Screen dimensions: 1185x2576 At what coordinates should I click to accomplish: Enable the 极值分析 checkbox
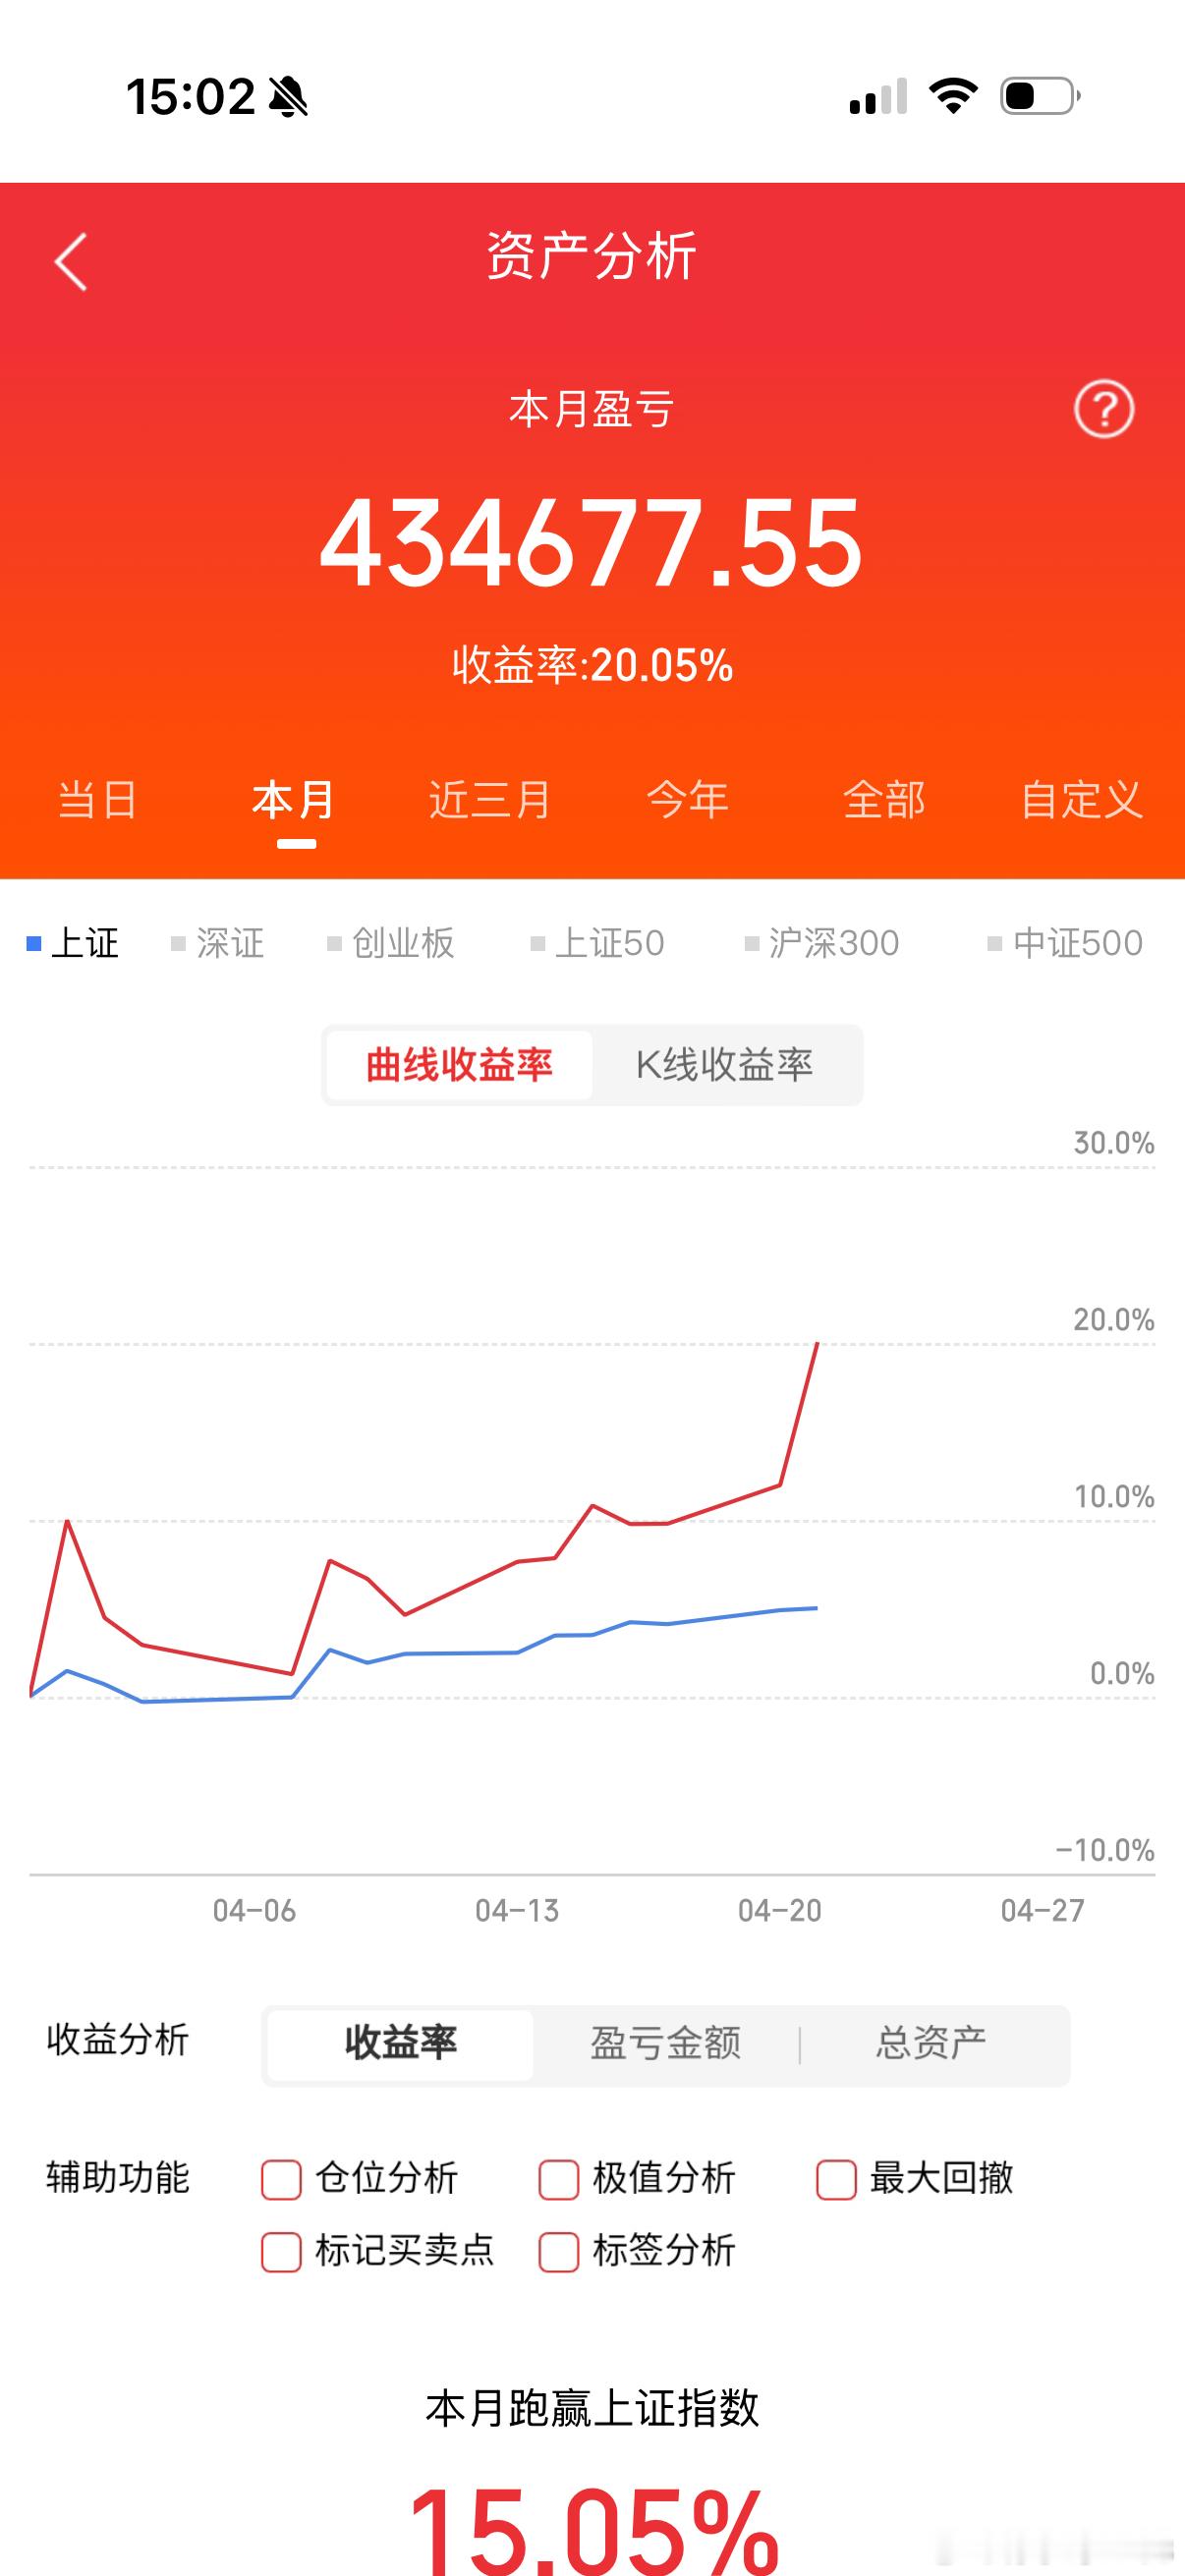point(559,2178)
